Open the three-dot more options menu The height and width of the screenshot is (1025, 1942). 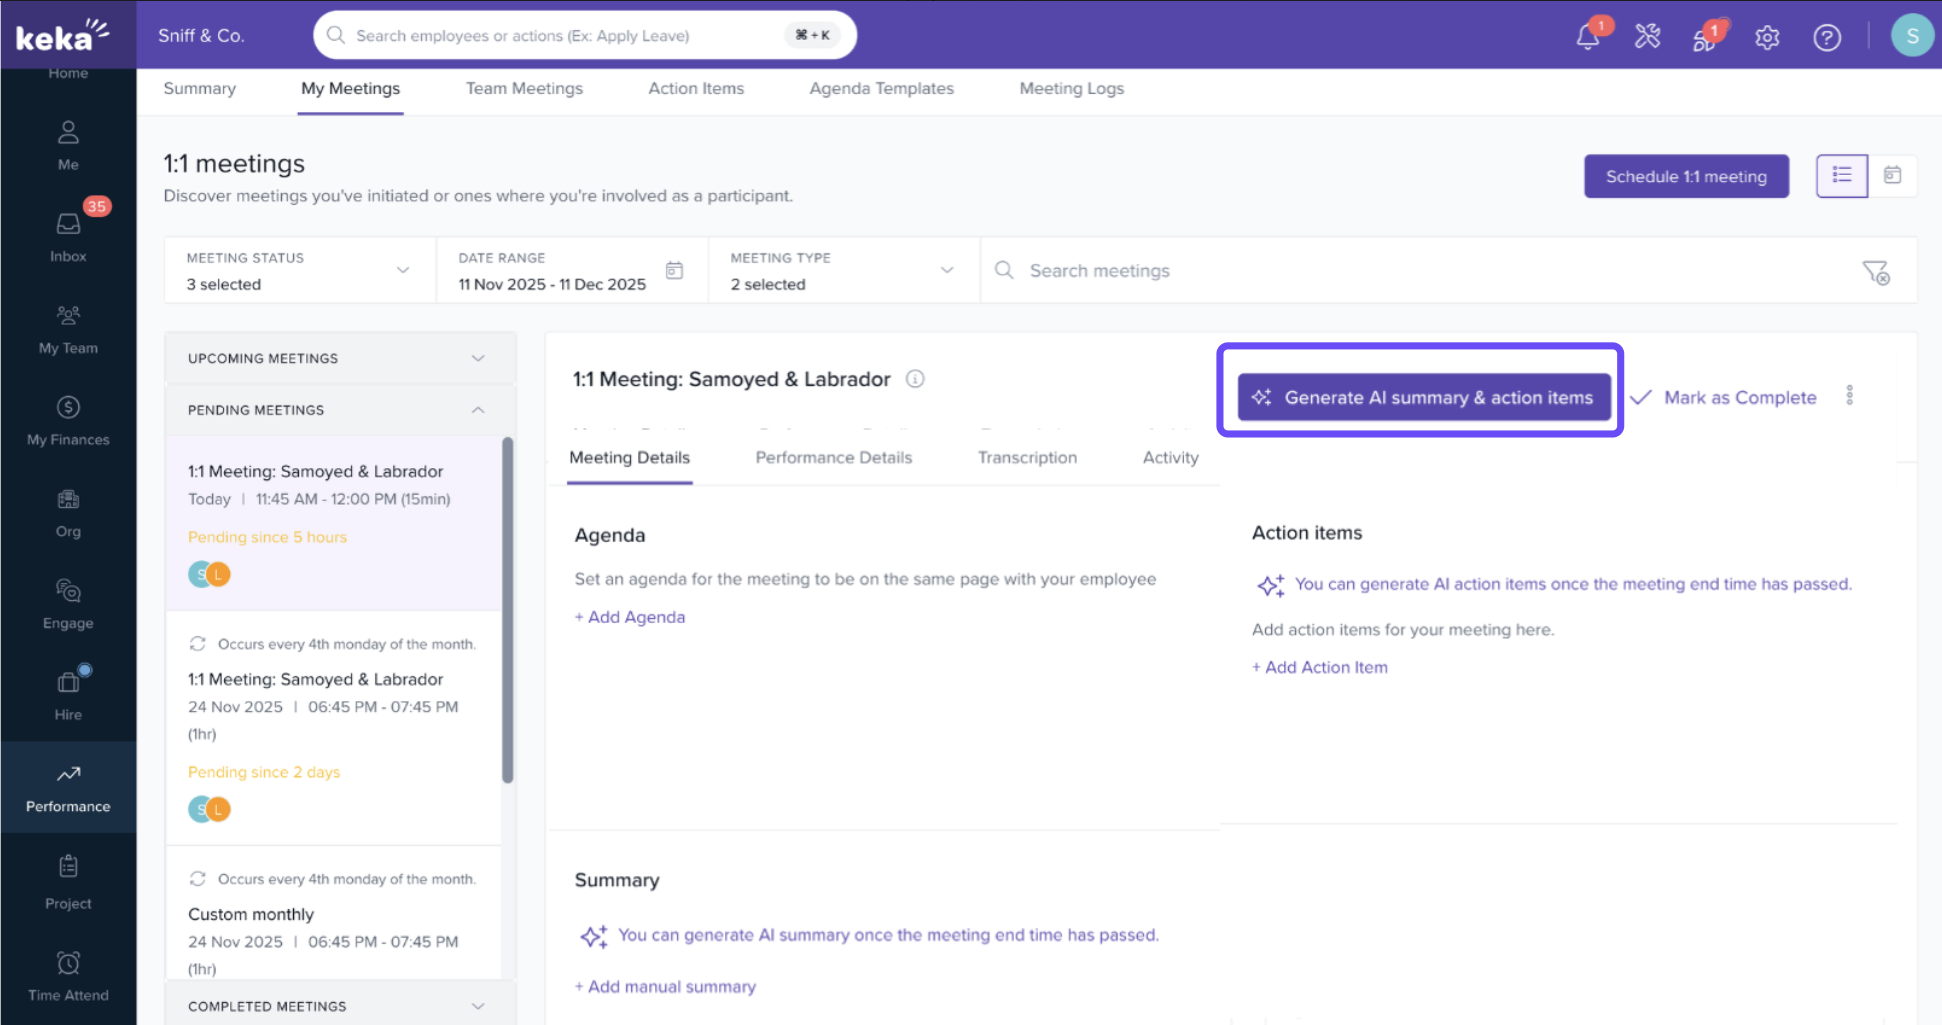coord(1849,396)
